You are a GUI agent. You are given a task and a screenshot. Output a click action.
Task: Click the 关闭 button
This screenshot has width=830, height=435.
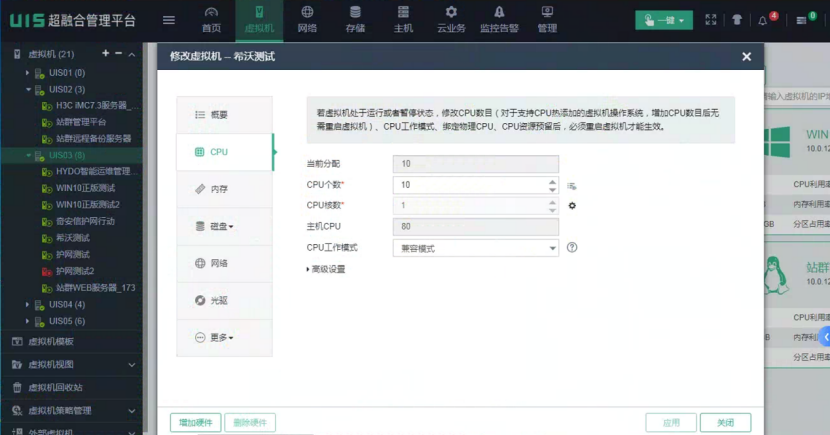[x=725, y=423]
